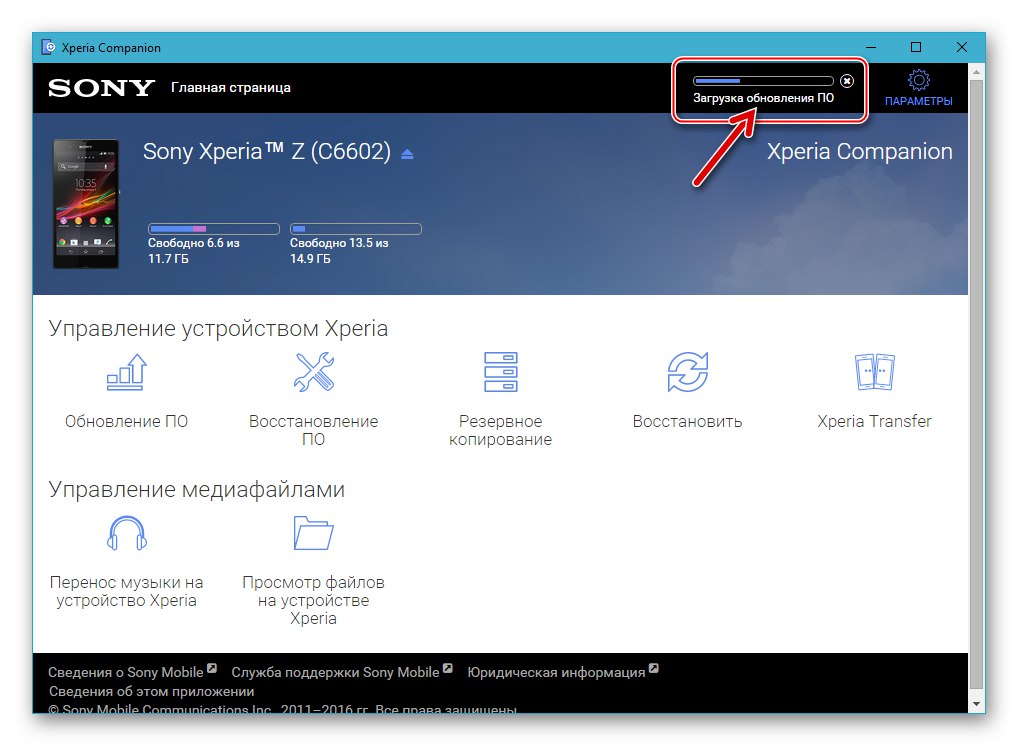Click the Xperia Companion icon in title bar
1018x746 pixels.
point(47,47)
